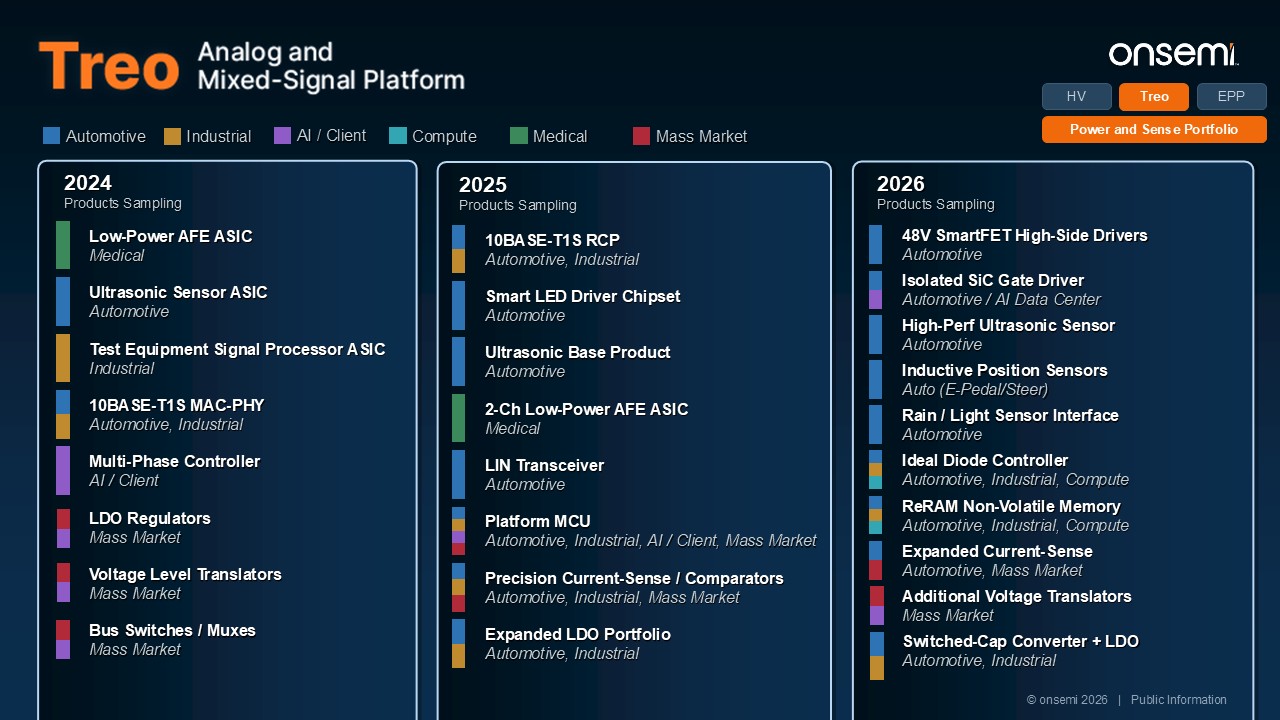The width and height of the screenshot is (1280, 720).
Task: Click the red Mass Market legend swatch
Action: [x=641, y=136]
